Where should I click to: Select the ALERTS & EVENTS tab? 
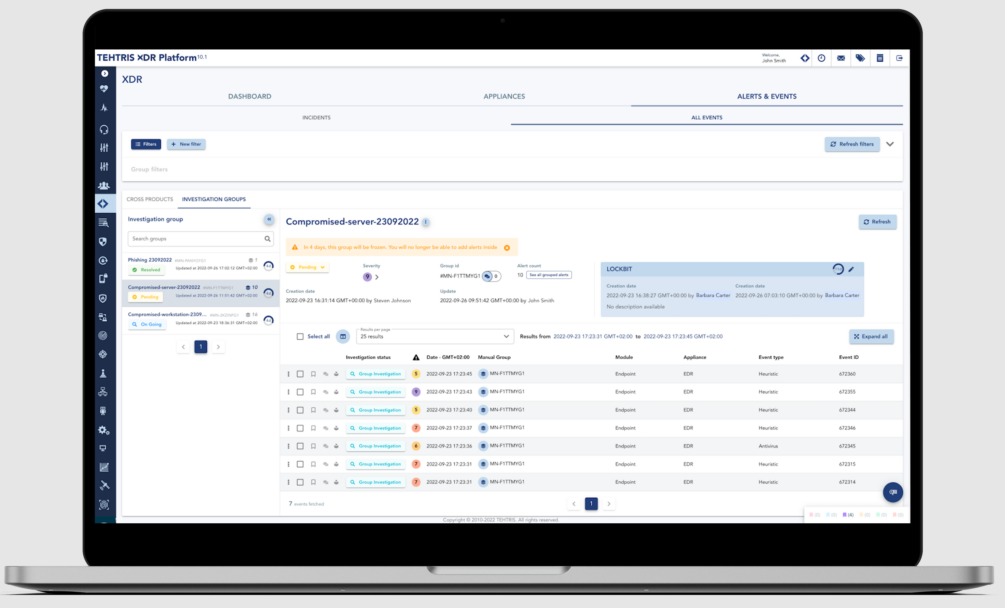click(767, 97)
